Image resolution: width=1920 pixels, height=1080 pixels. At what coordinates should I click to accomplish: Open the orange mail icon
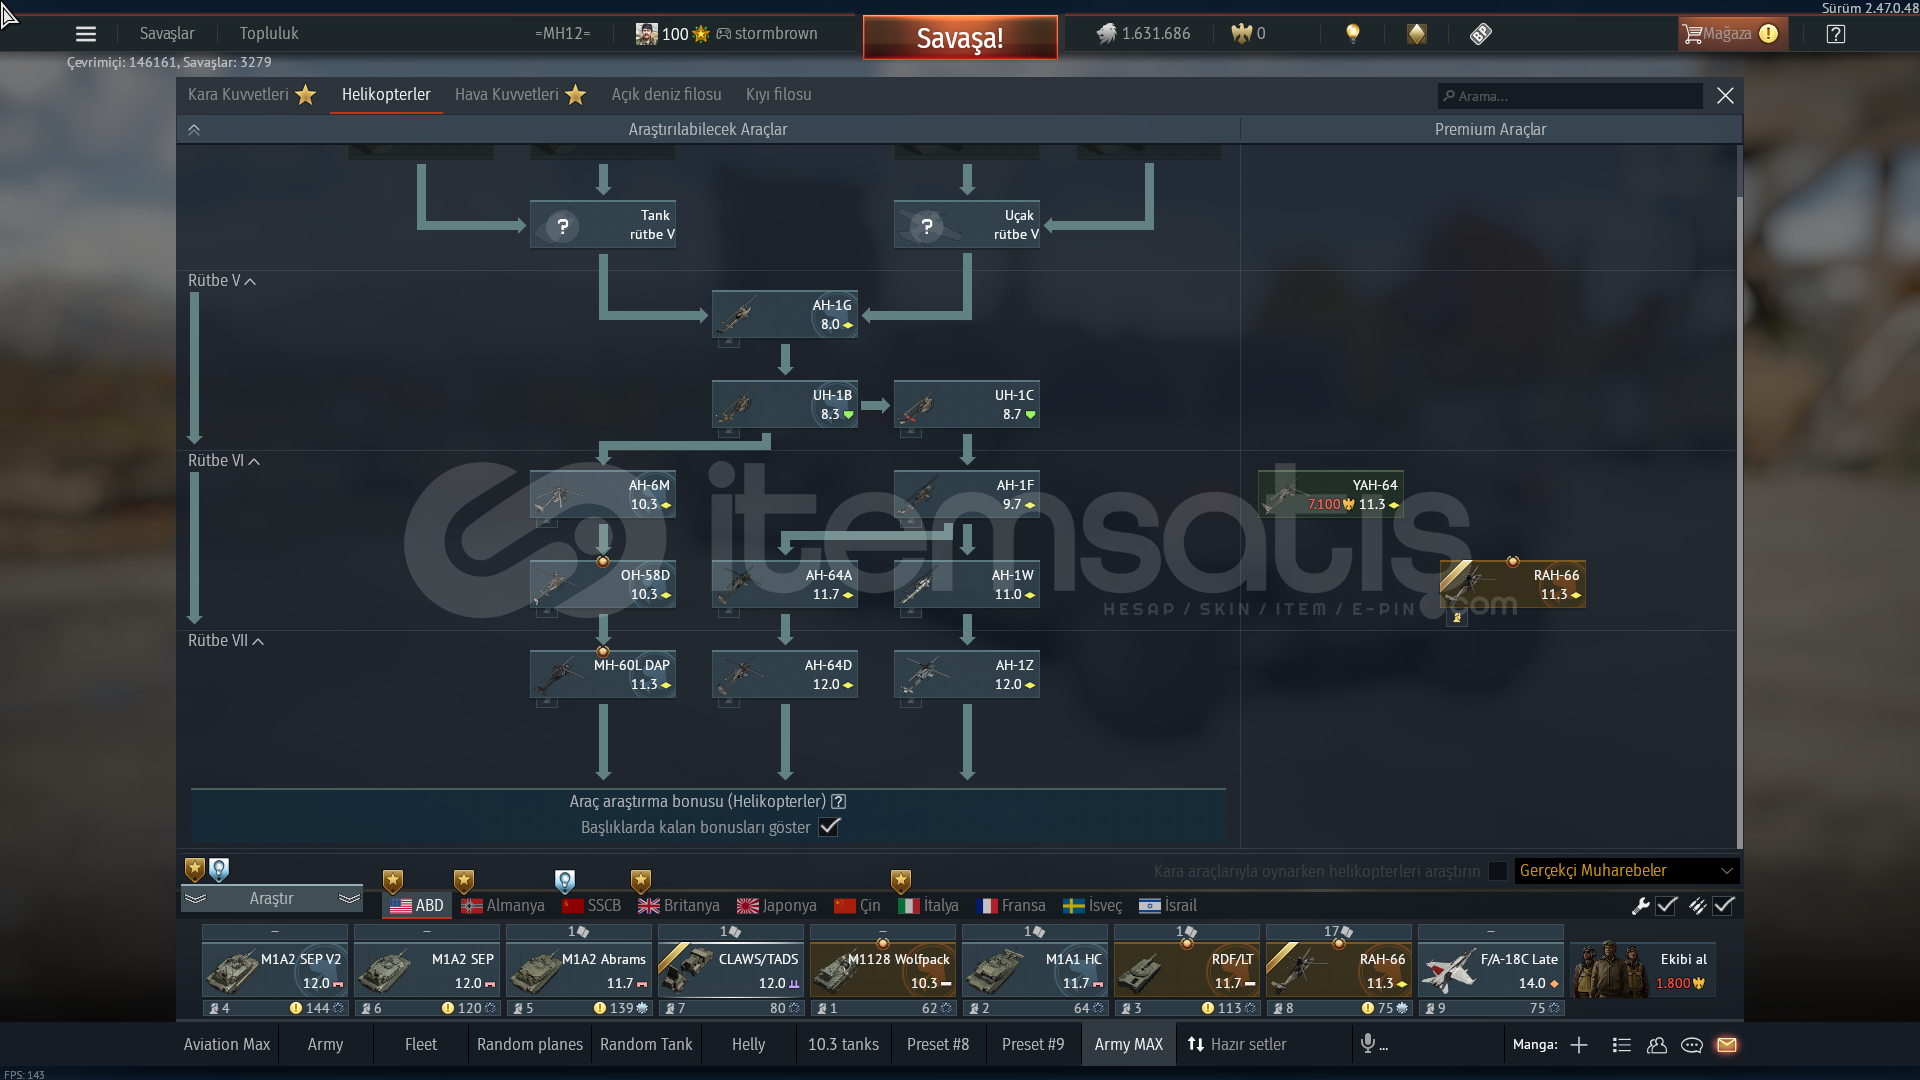[x=1727, y=1045]
